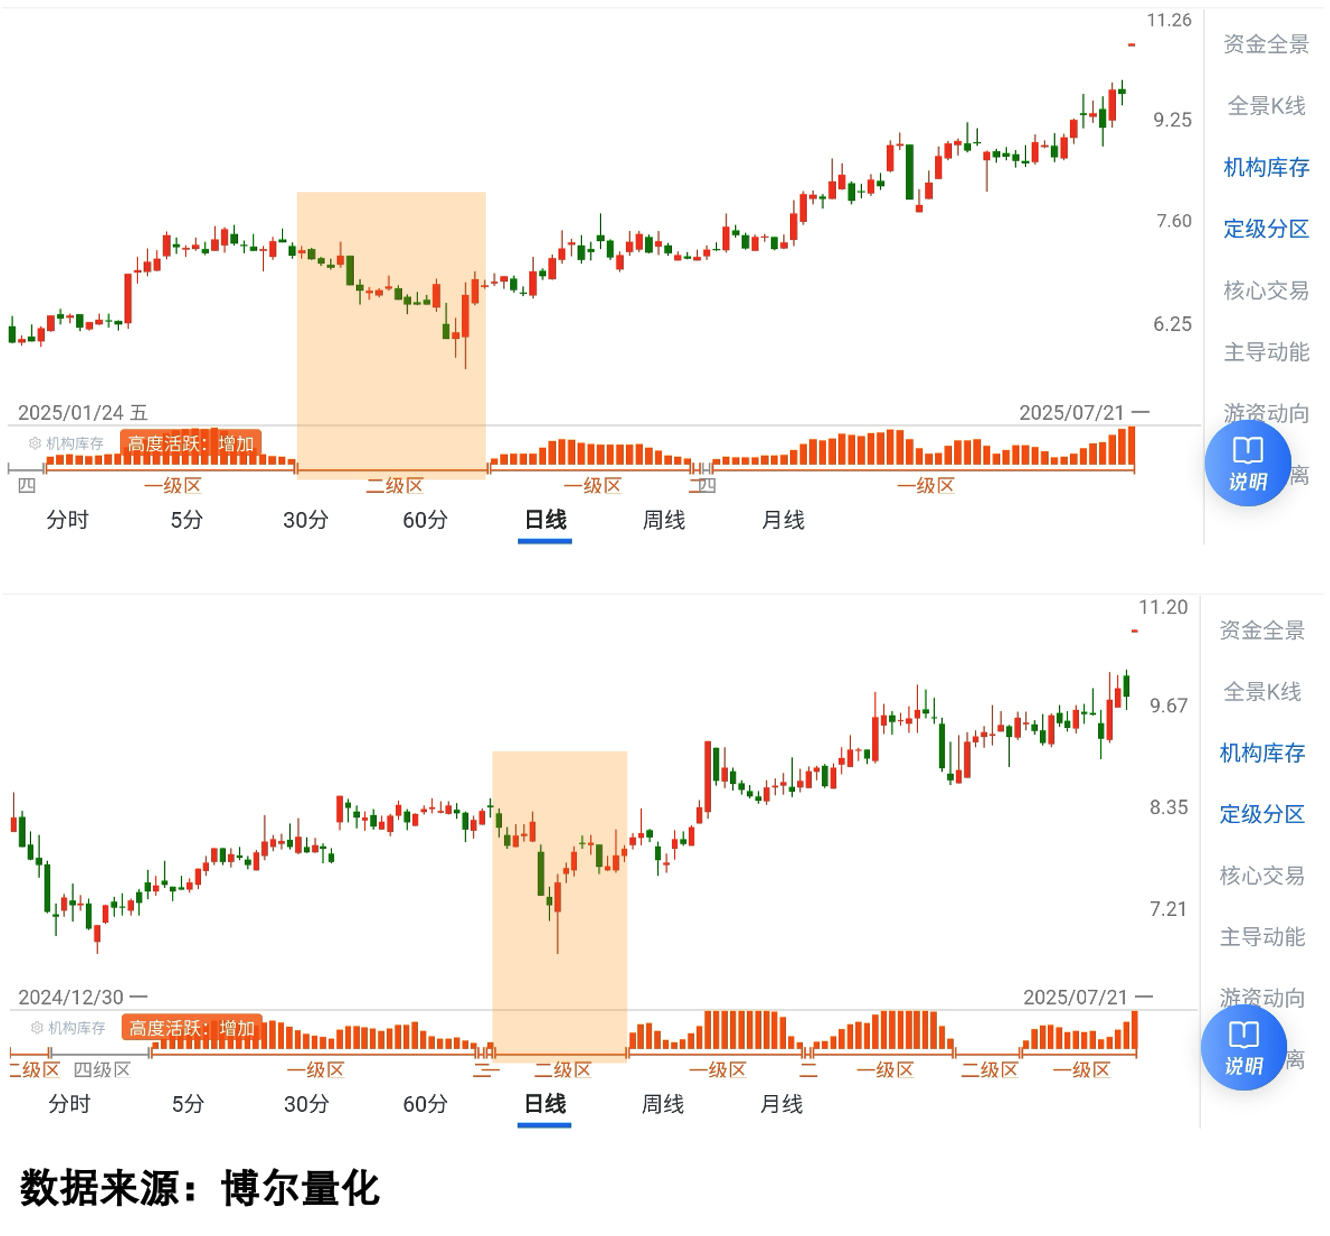The height and width of the screenshot is (1236, 1330).
Task: Select the 60分 tab in upper chart
Action: (425, 520)
